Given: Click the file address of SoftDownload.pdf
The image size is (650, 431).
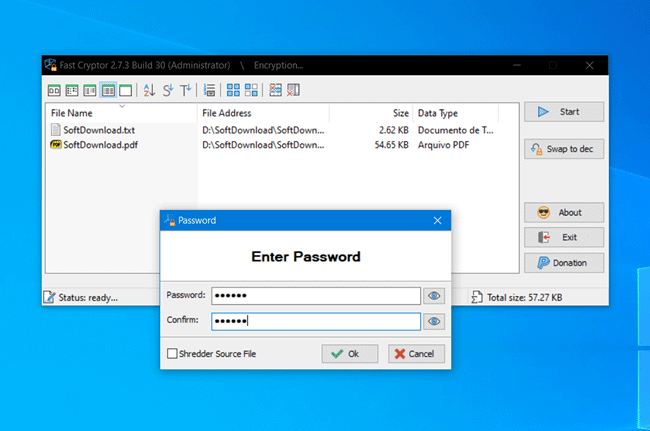Looking at the screenshot, I should [263, 145].
